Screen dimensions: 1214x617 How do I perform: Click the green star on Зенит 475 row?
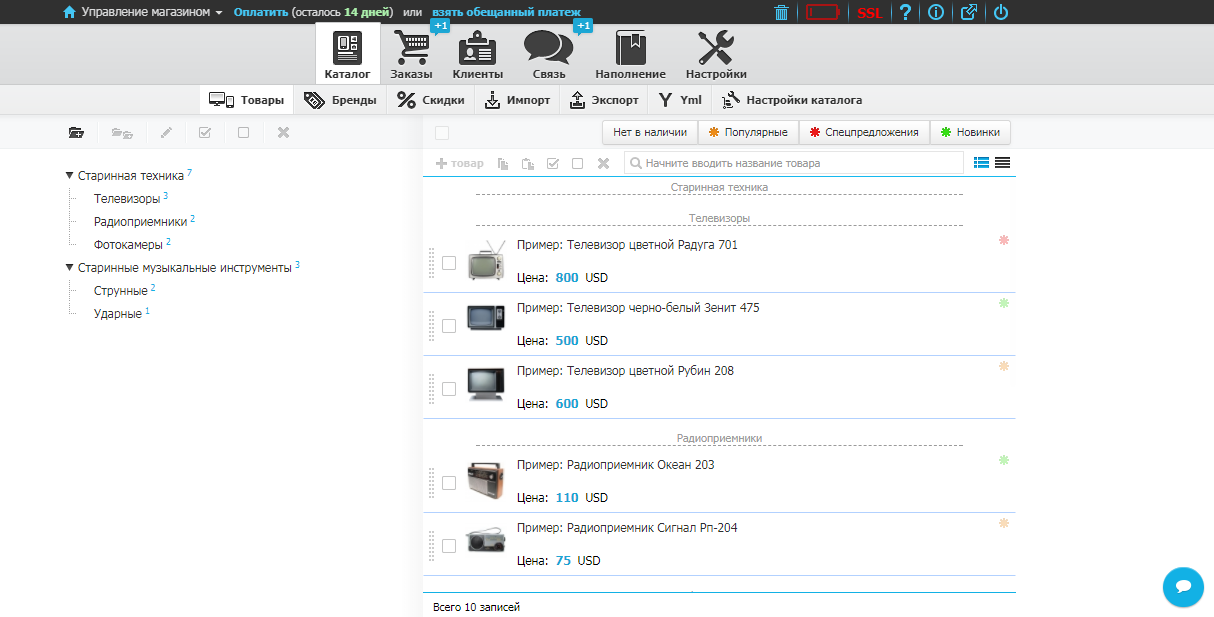click(1004, 303)
